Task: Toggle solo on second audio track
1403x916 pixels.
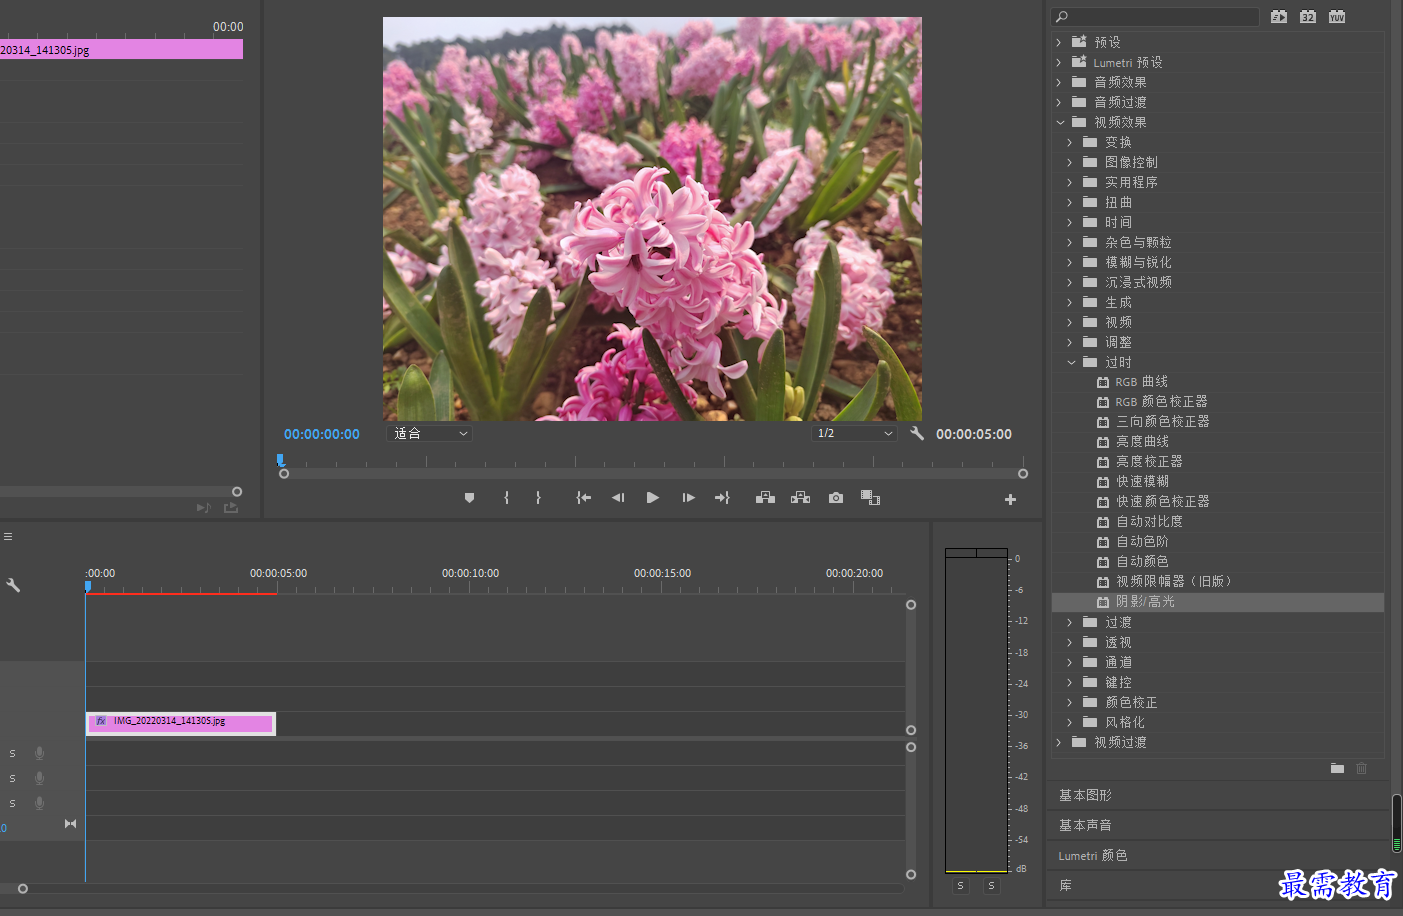Action: [x=12, y=779]
